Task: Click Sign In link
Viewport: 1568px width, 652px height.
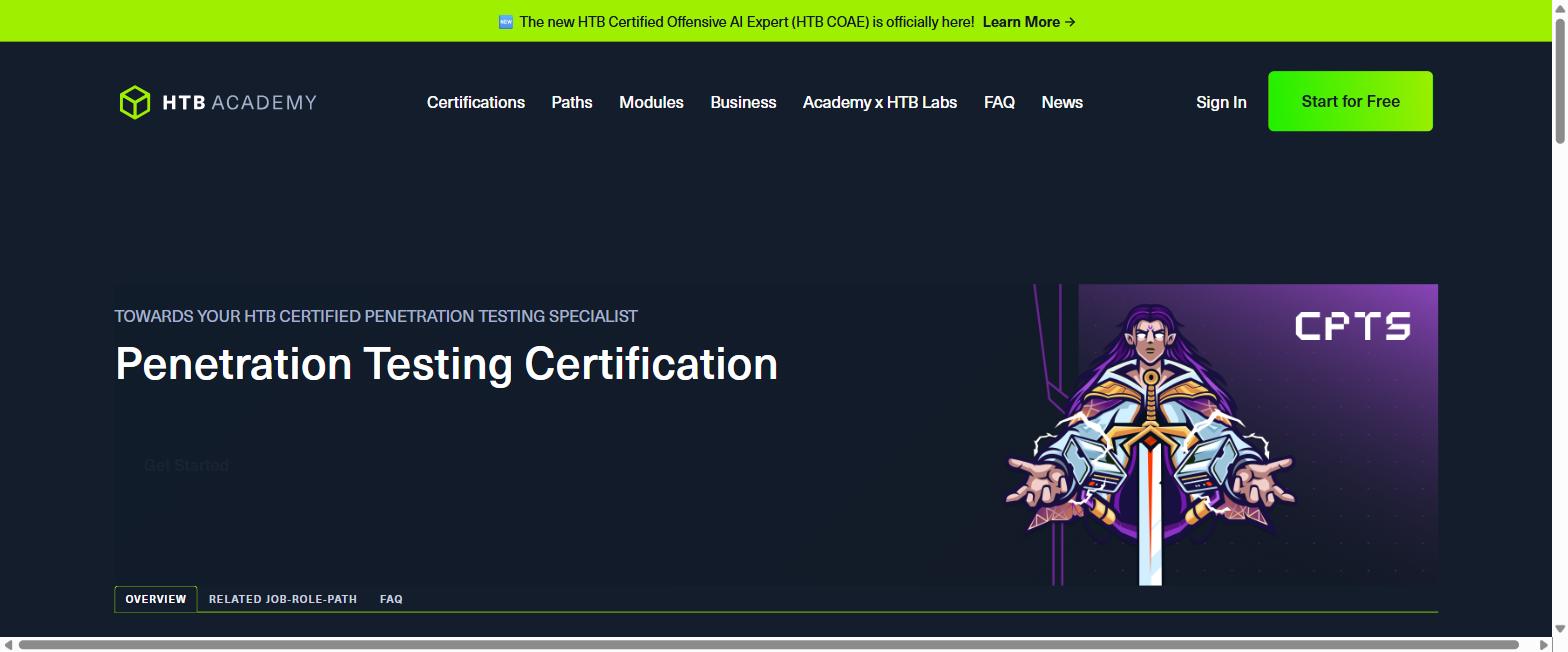Action: pyautogui.click(x=1221, y=102)
